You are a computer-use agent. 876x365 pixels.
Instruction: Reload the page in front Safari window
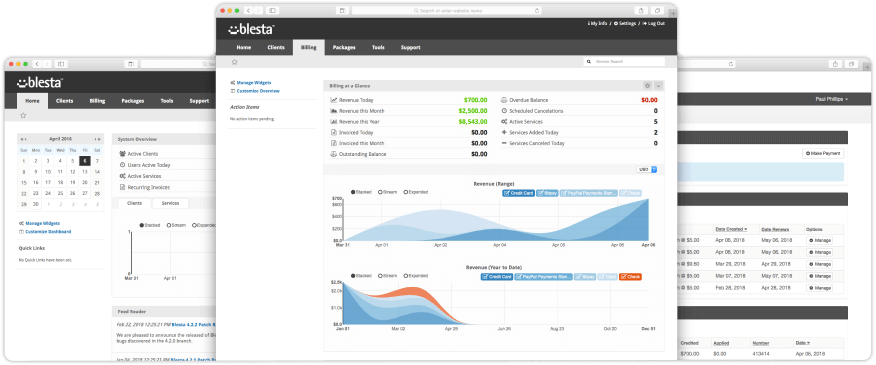point(537,11)
